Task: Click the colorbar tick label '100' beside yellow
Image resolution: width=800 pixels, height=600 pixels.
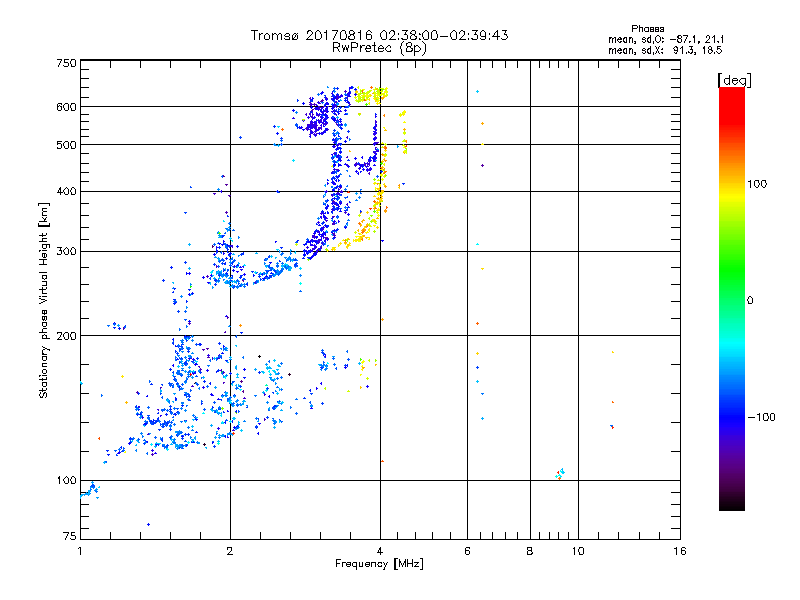Action: [757, 184]
